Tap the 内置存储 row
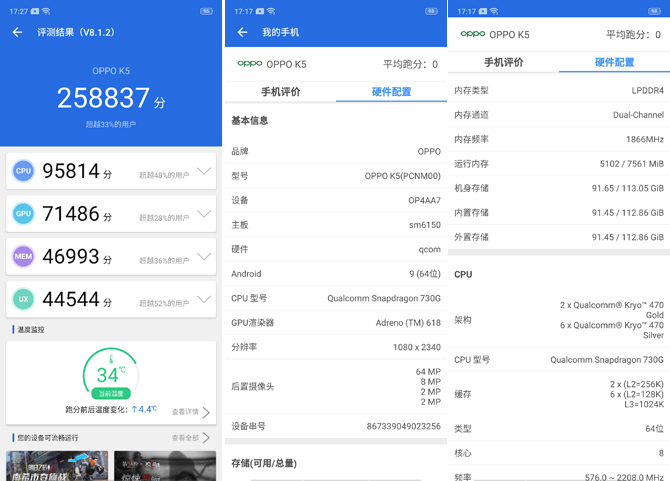 [x=559, y=212]
